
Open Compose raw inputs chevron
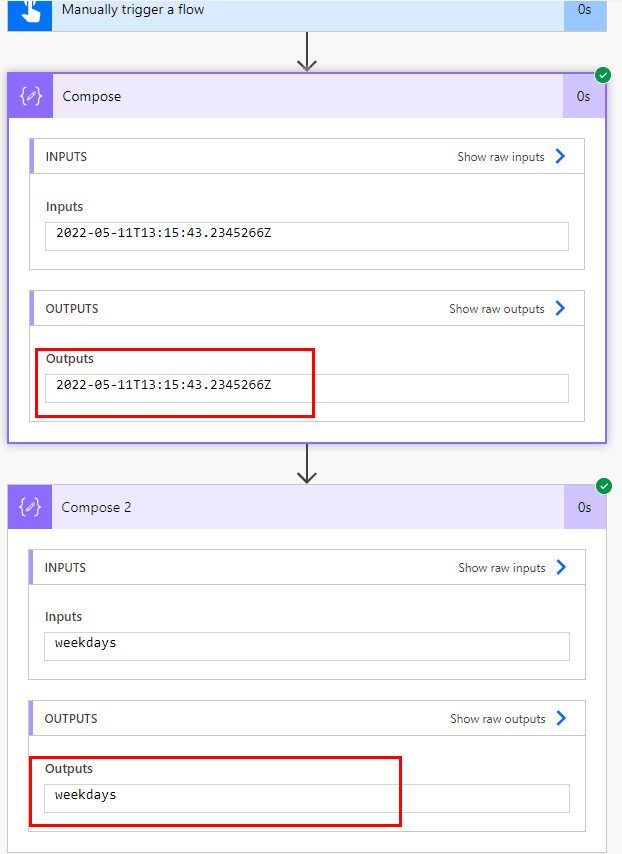pyautogui.click(x=560, y=156)
